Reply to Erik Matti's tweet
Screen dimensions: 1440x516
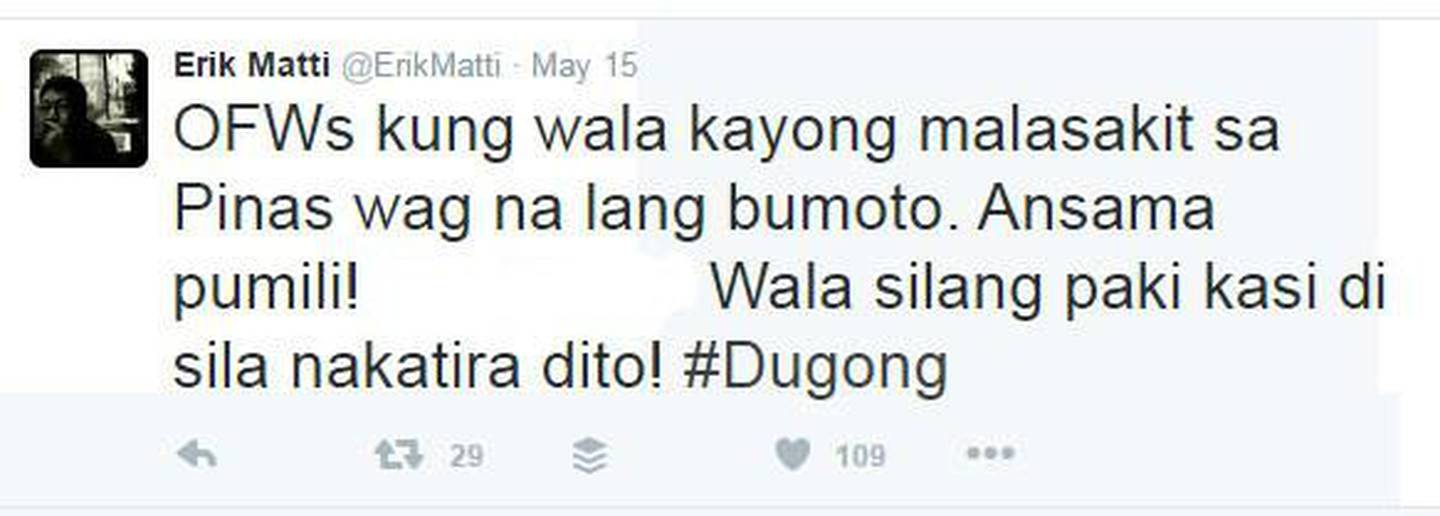197,456
